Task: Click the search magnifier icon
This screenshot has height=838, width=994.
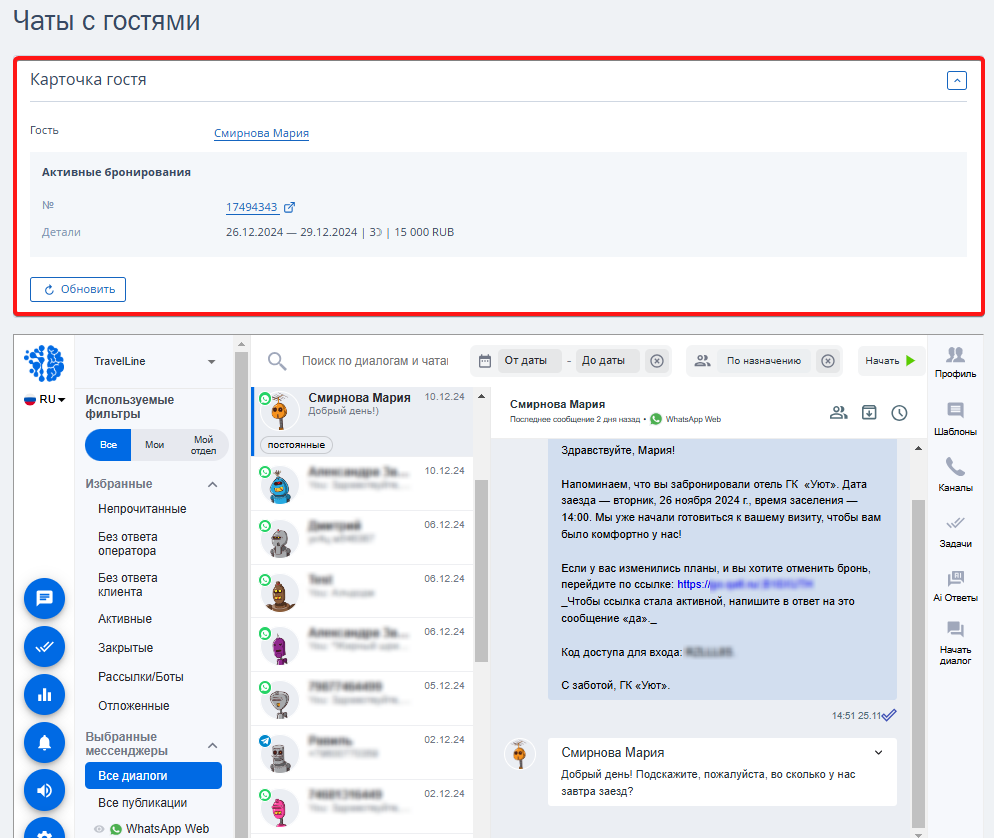Action: tap(277, 361)
